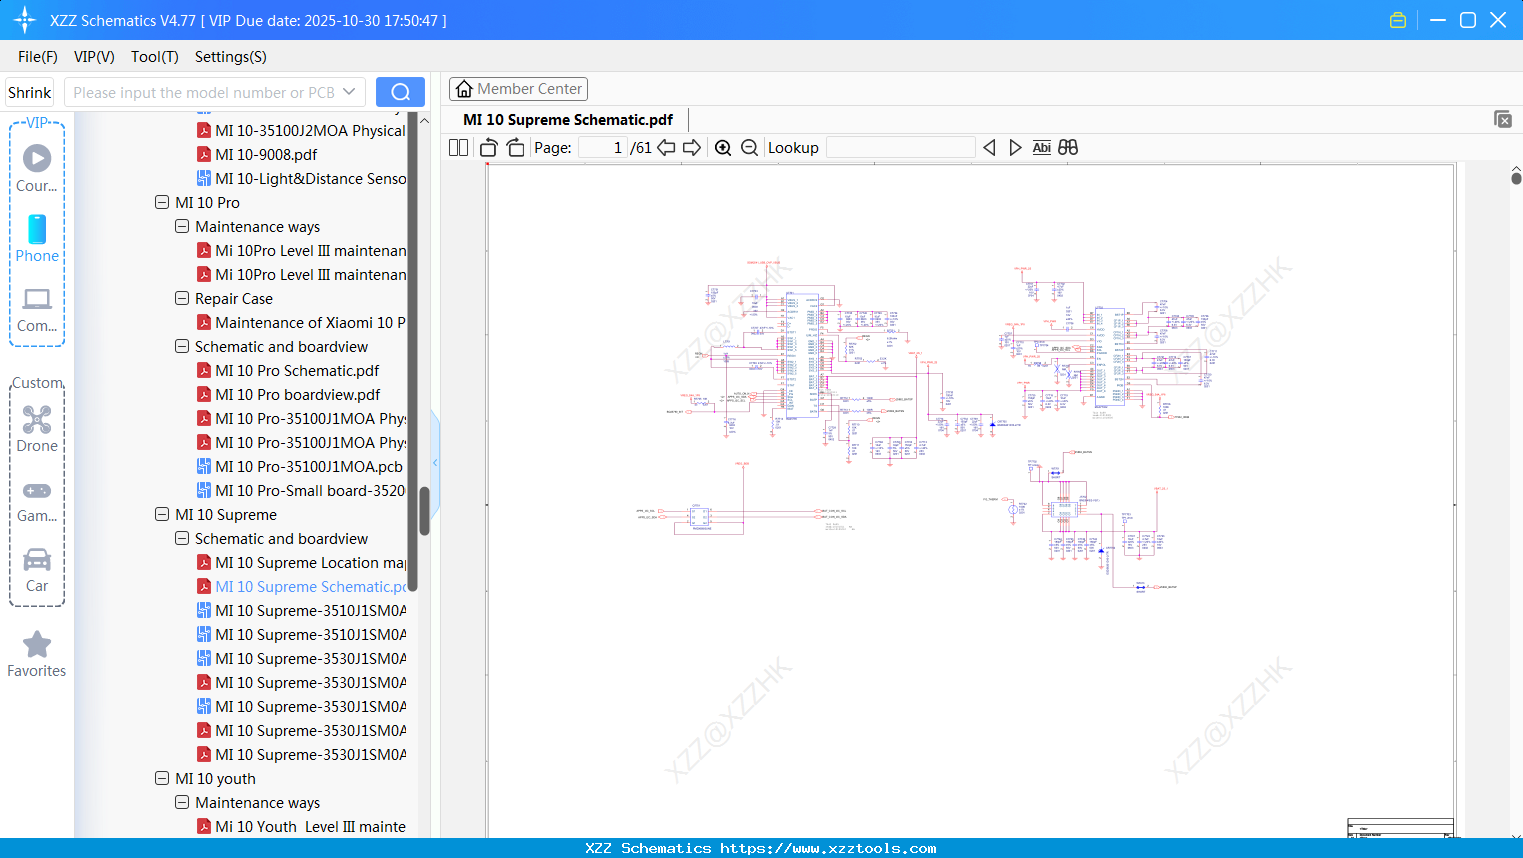The width and height of the screenshot is (1523, 858).
Task: Zoom in on the schematic page
Action: click(x=722, y=147)
